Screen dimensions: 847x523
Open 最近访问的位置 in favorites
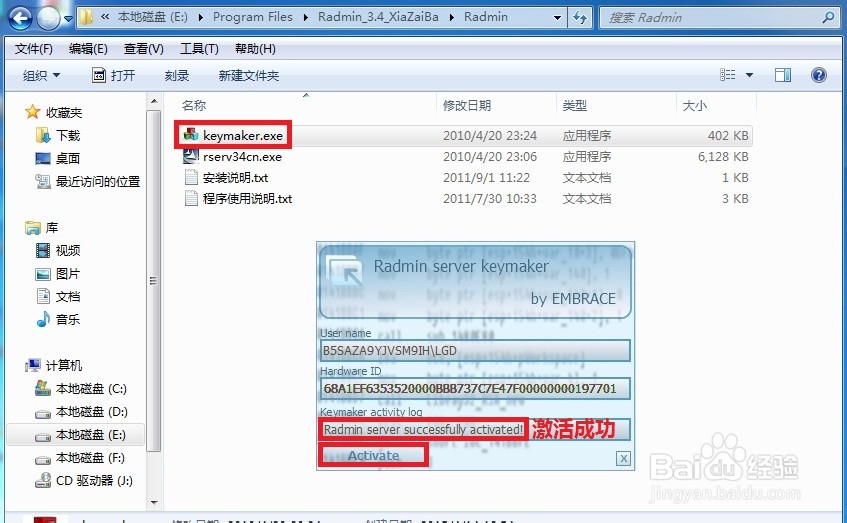click(x=98, y=182)
